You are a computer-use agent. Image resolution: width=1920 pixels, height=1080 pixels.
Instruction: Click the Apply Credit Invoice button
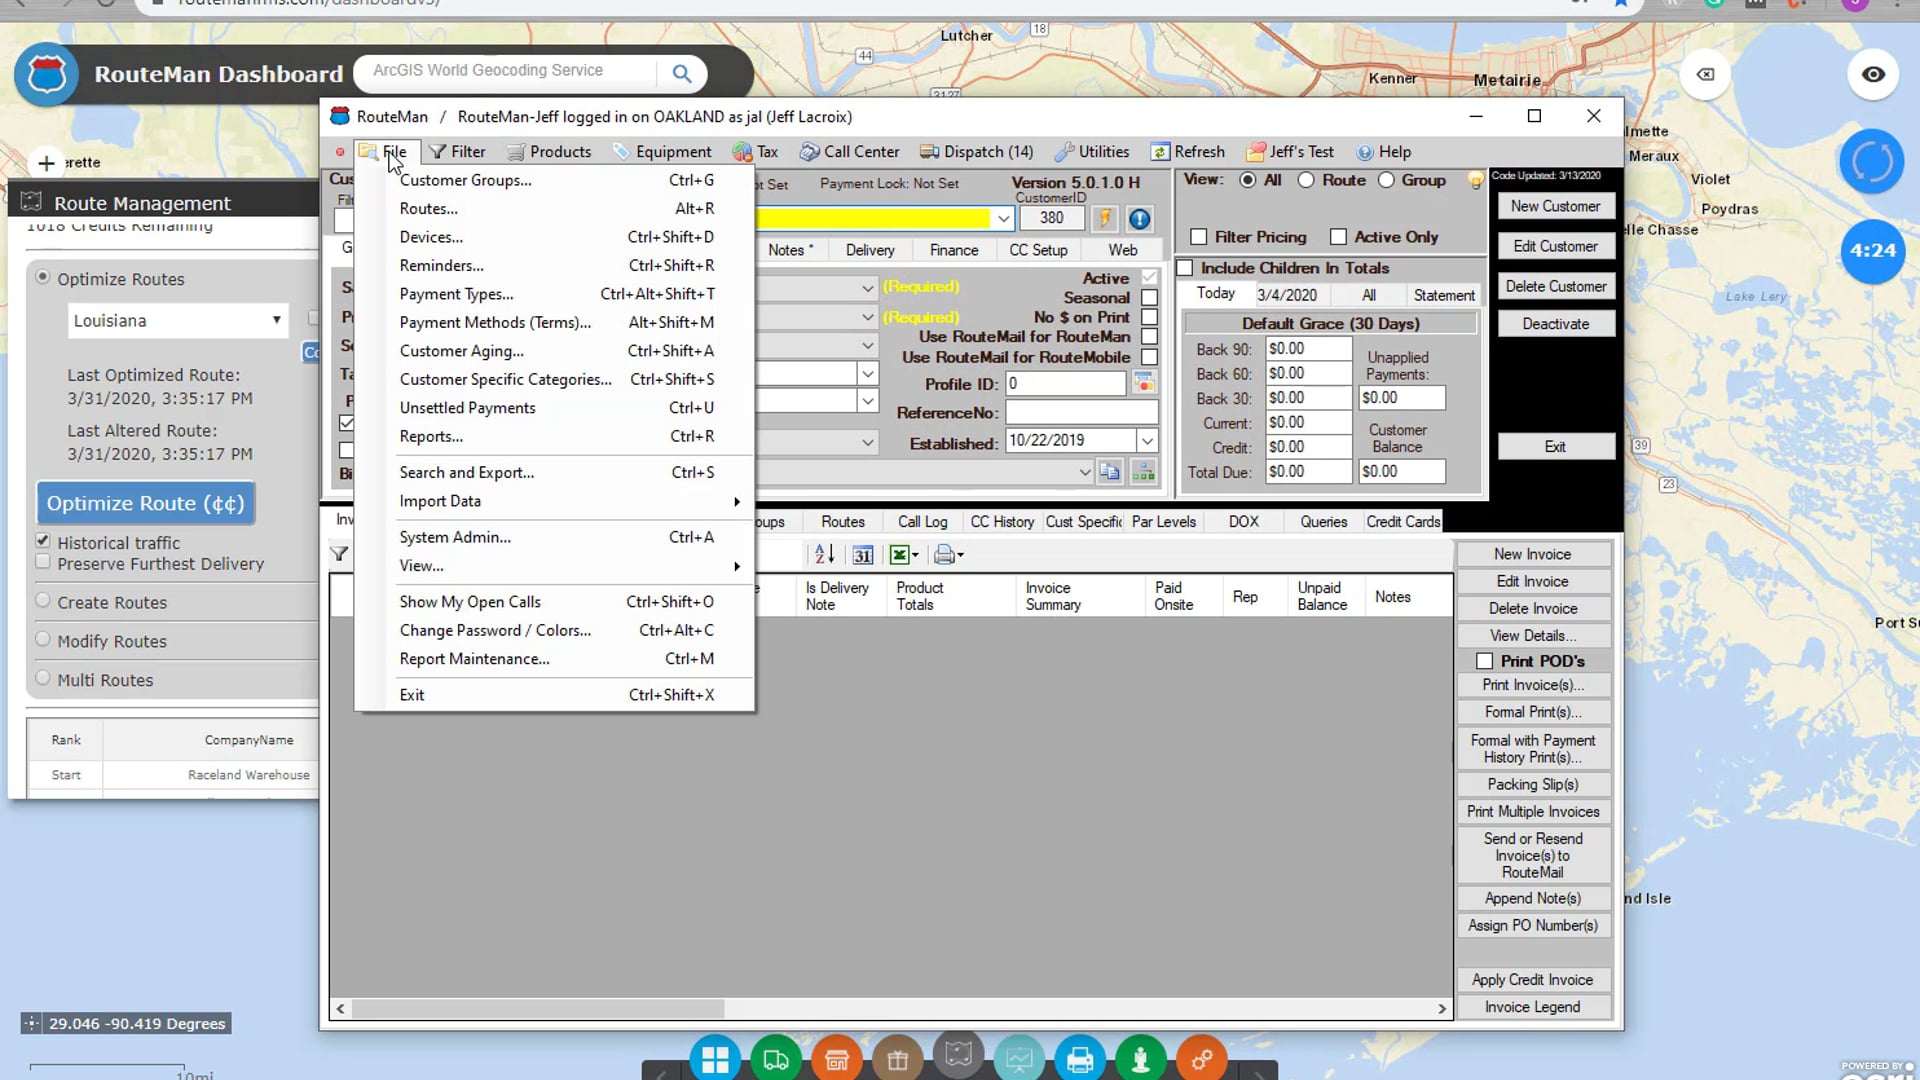tap(1532, 980)
